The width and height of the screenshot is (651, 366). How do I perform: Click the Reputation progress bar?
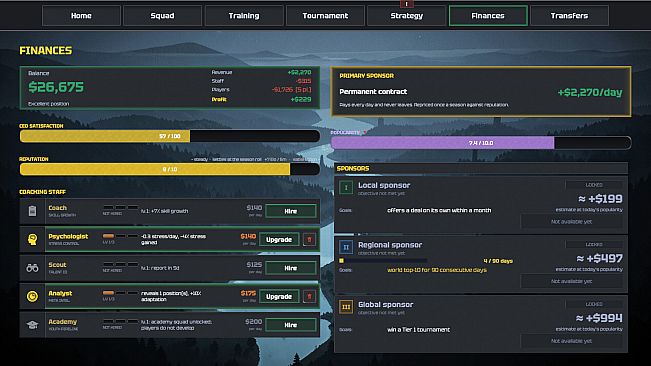coord(170,169)
